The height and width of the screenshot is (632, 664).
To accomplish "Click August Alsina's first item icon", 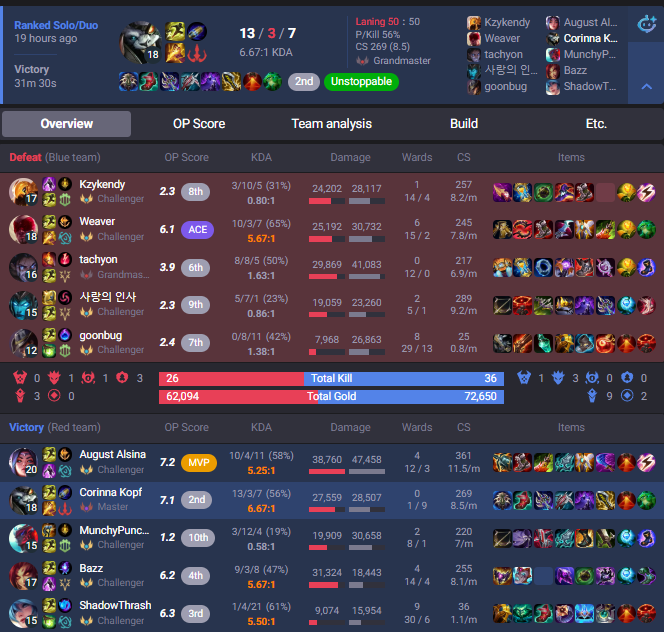I will point(502,463).
